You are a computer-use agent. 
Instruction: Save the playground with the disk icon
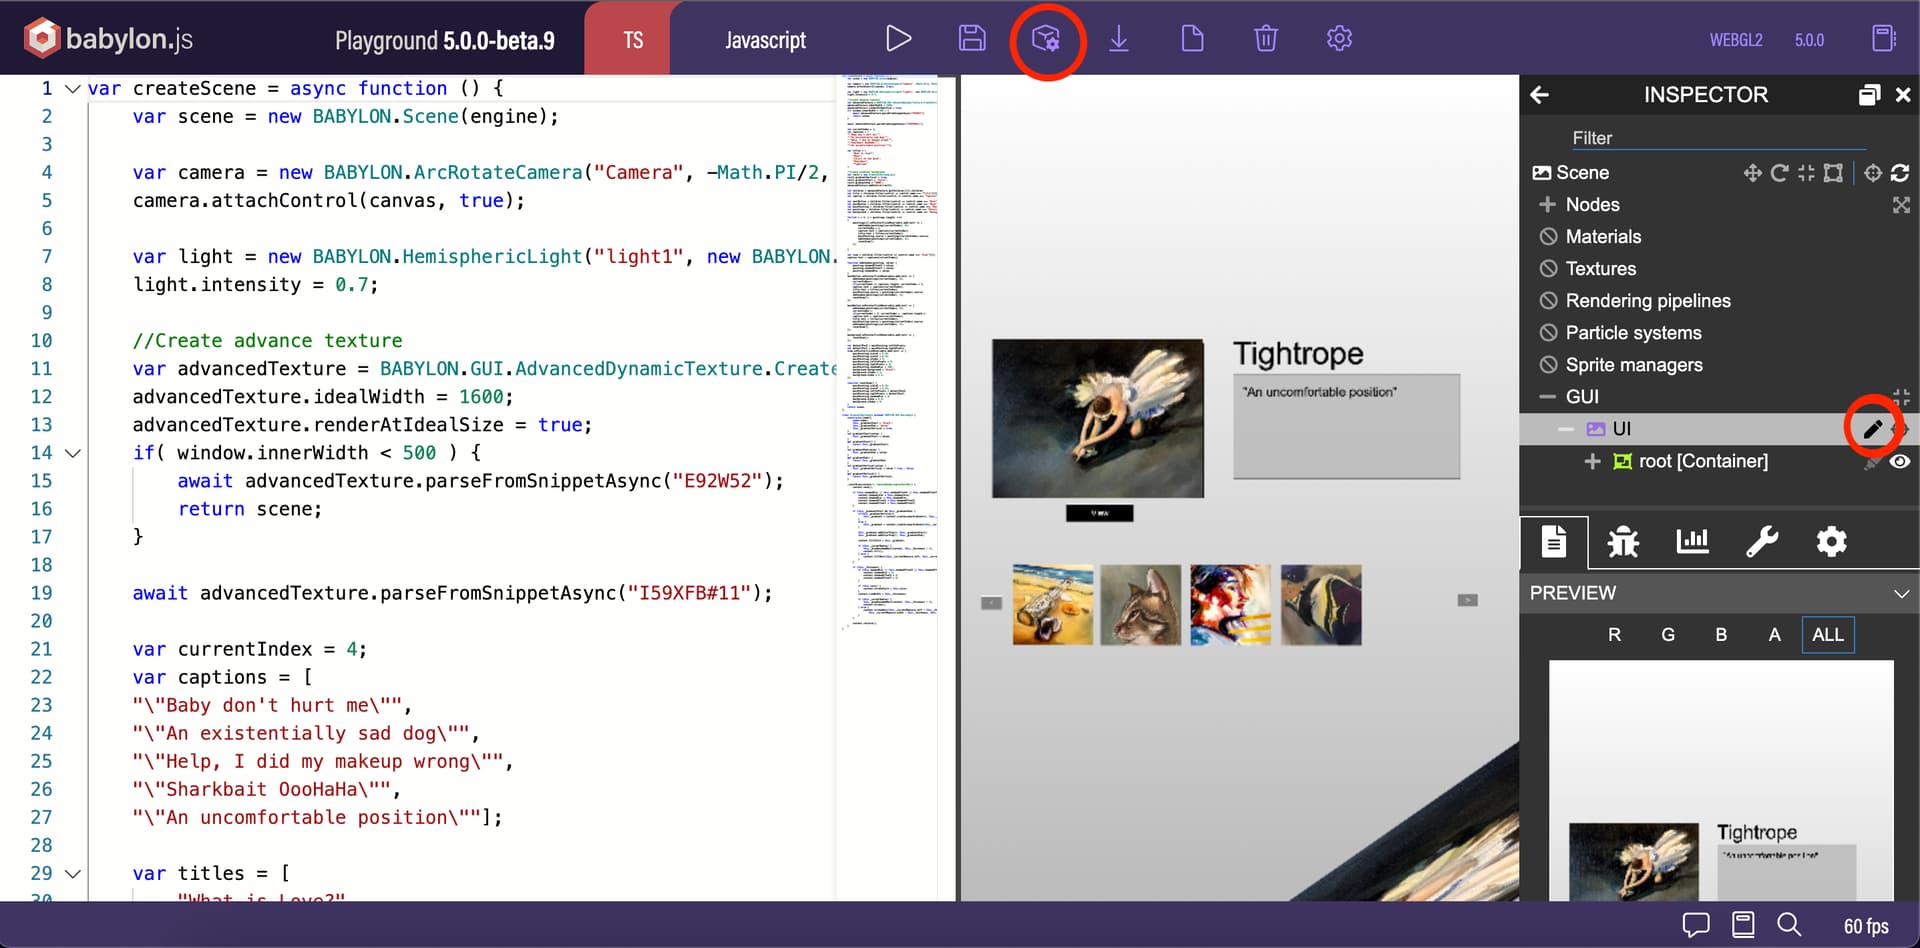971,38
